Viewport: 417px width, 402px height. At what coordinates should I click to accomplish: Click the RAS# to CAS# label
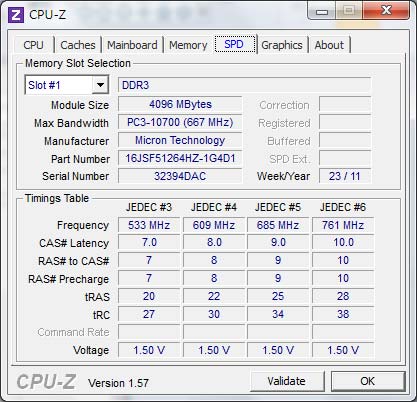(74, 261)
